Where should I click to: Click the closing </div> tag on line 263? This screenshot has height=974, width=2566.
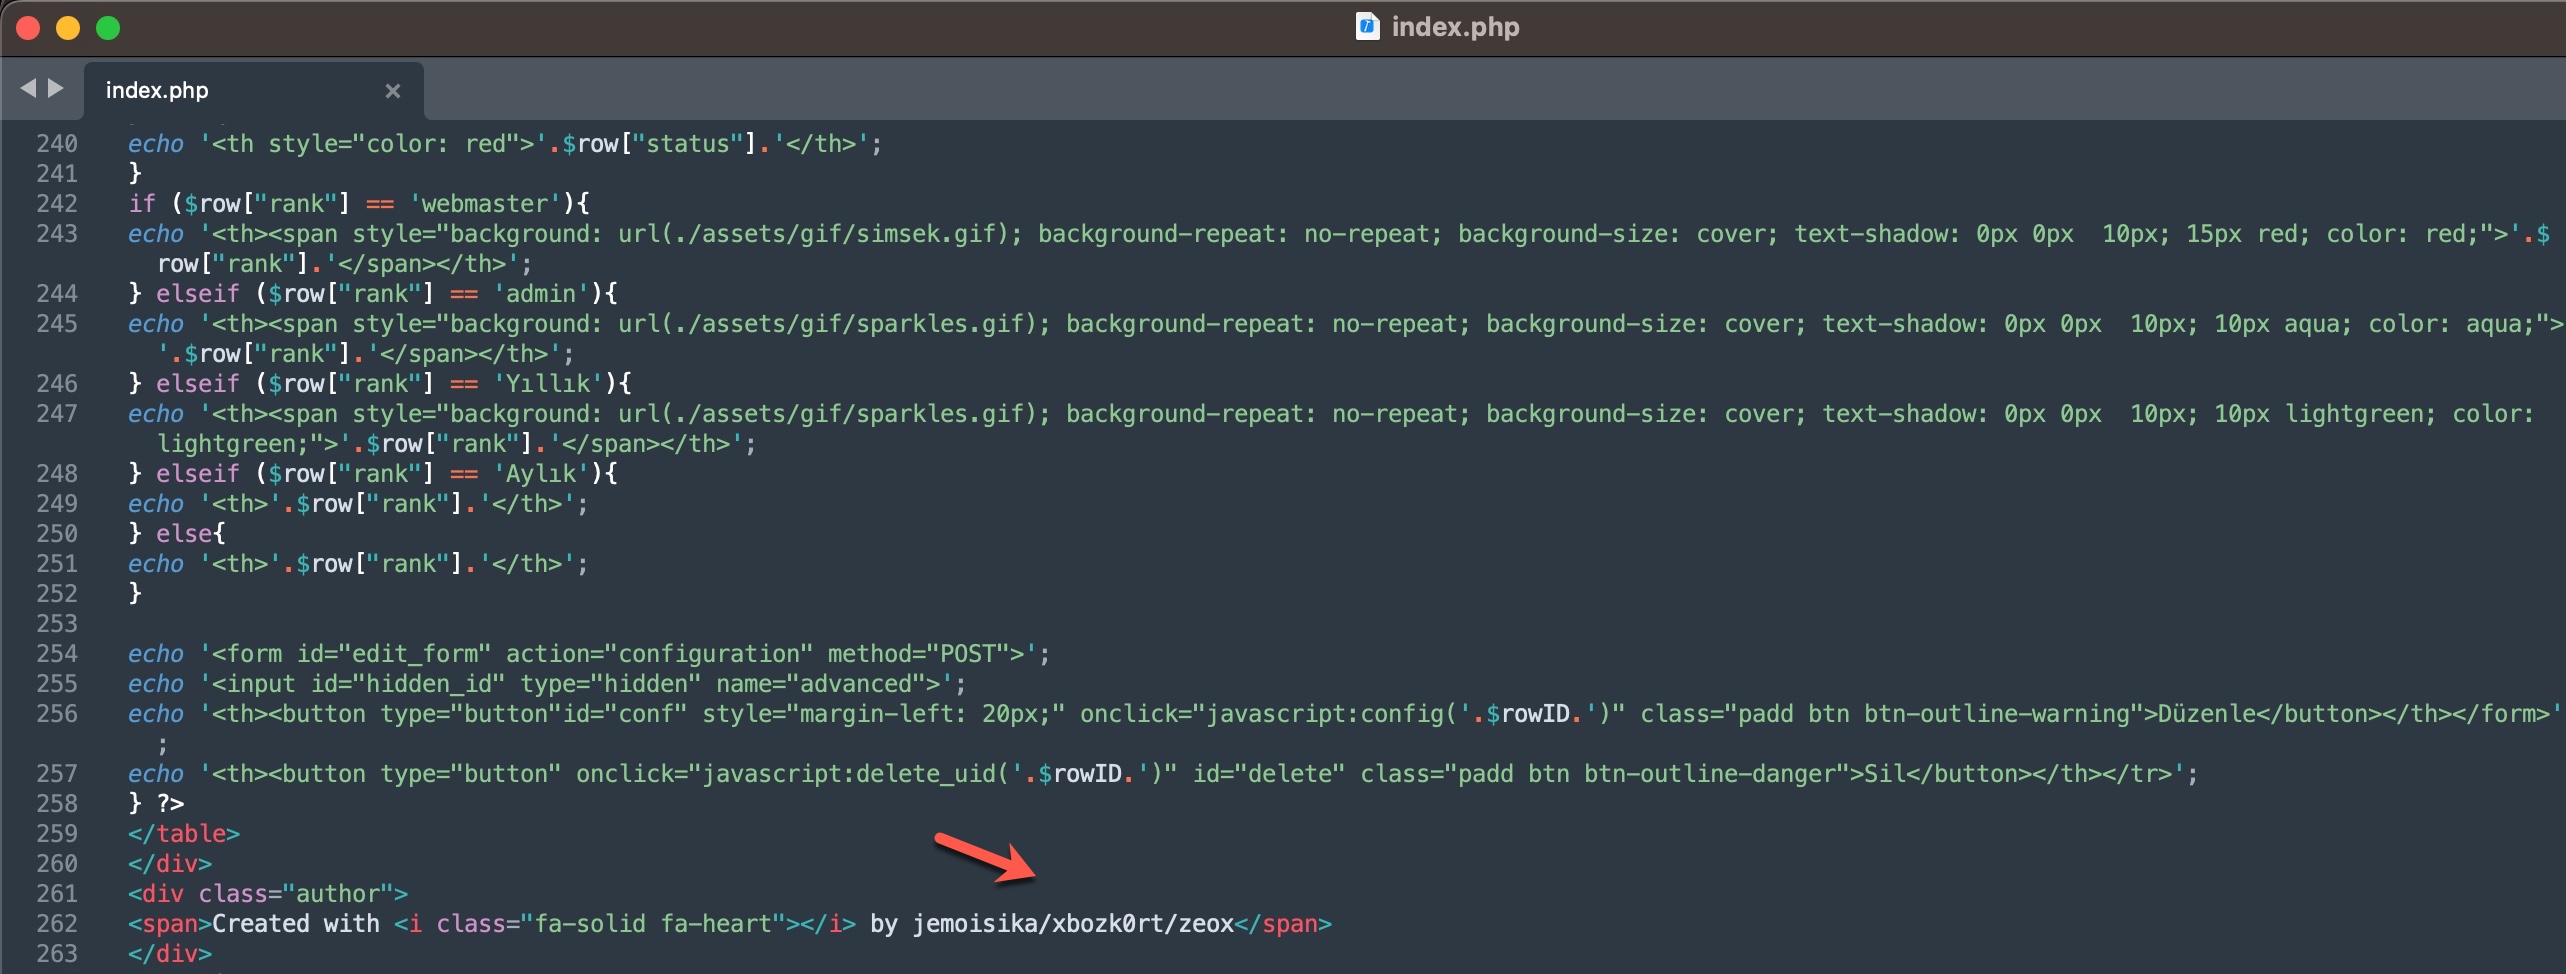click(x=170, y=954)
